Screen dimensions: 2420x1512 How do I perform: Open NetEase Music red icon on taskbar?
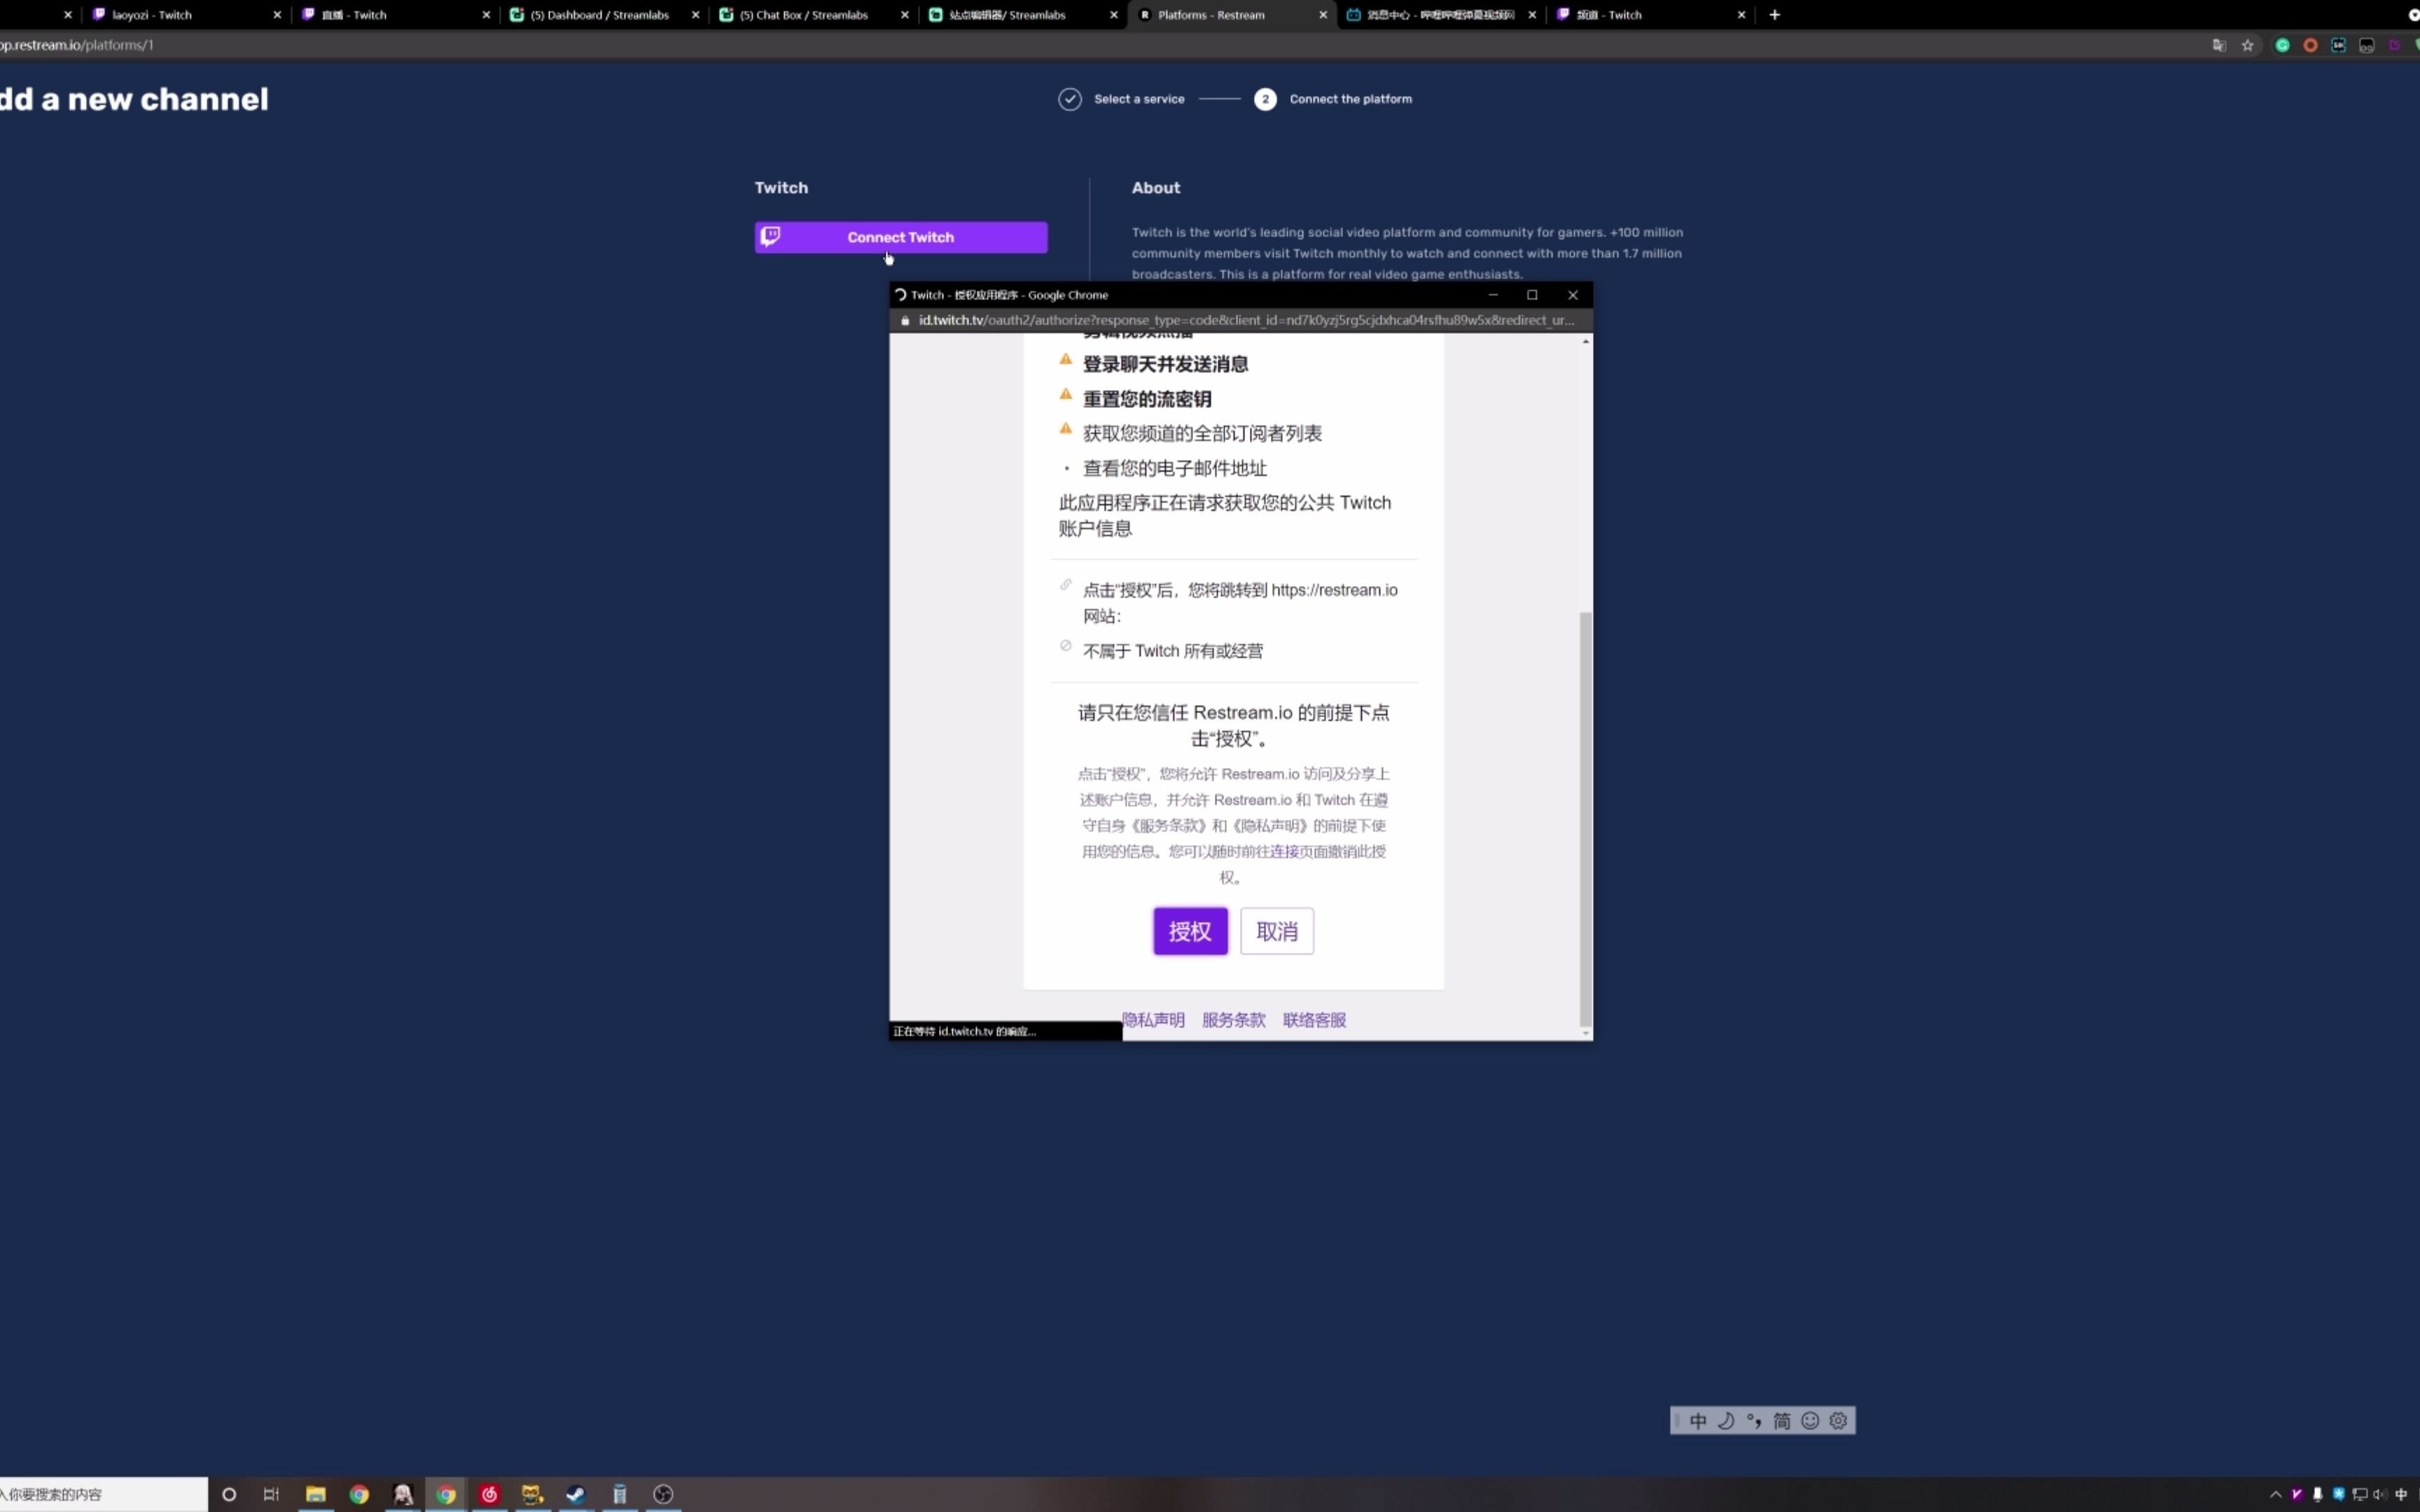[489, 1494]
